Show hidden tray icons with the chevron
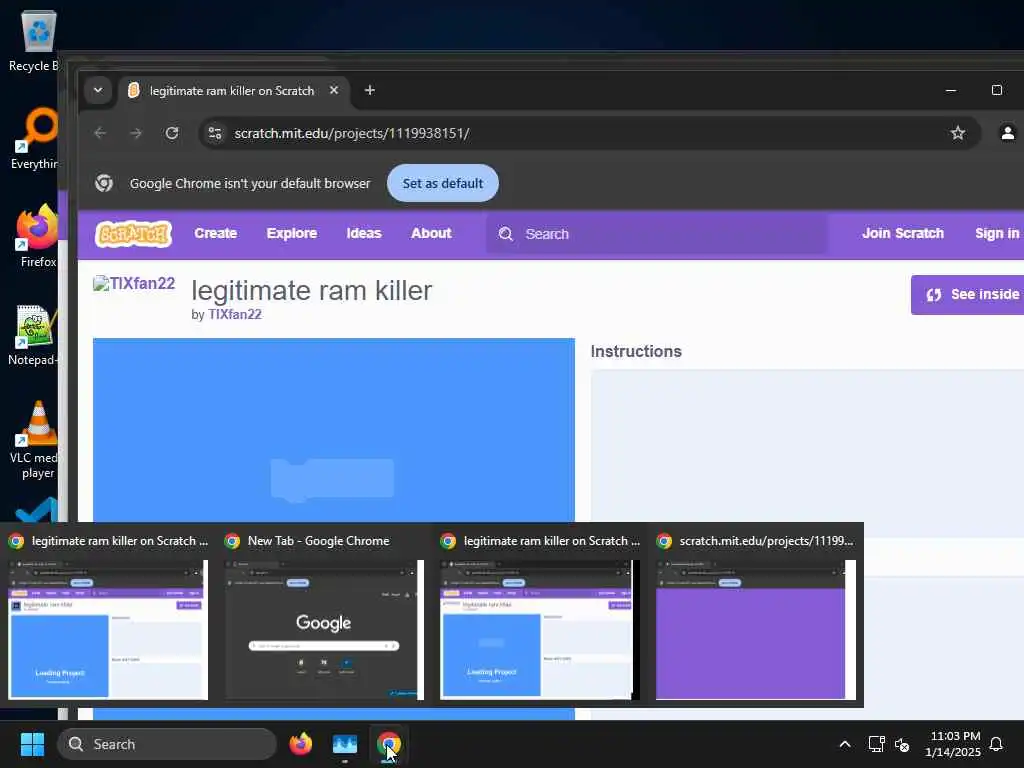1024x768 pixels. tap(844, 744)
